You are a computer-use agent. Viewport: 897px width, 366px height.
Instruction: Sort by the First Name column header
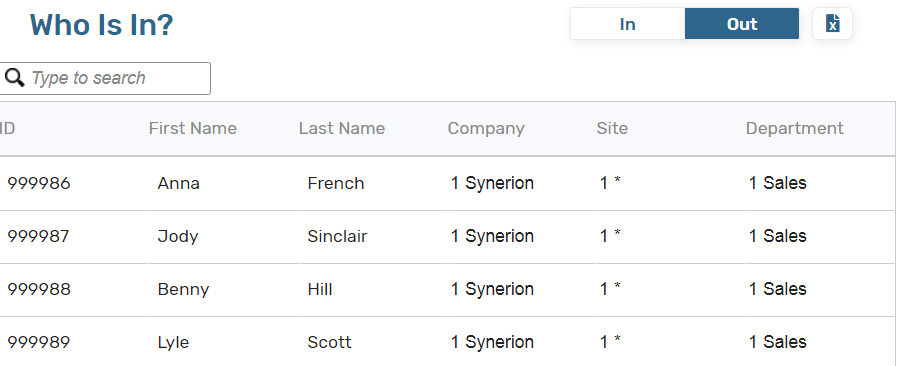[x=193, y=128]
